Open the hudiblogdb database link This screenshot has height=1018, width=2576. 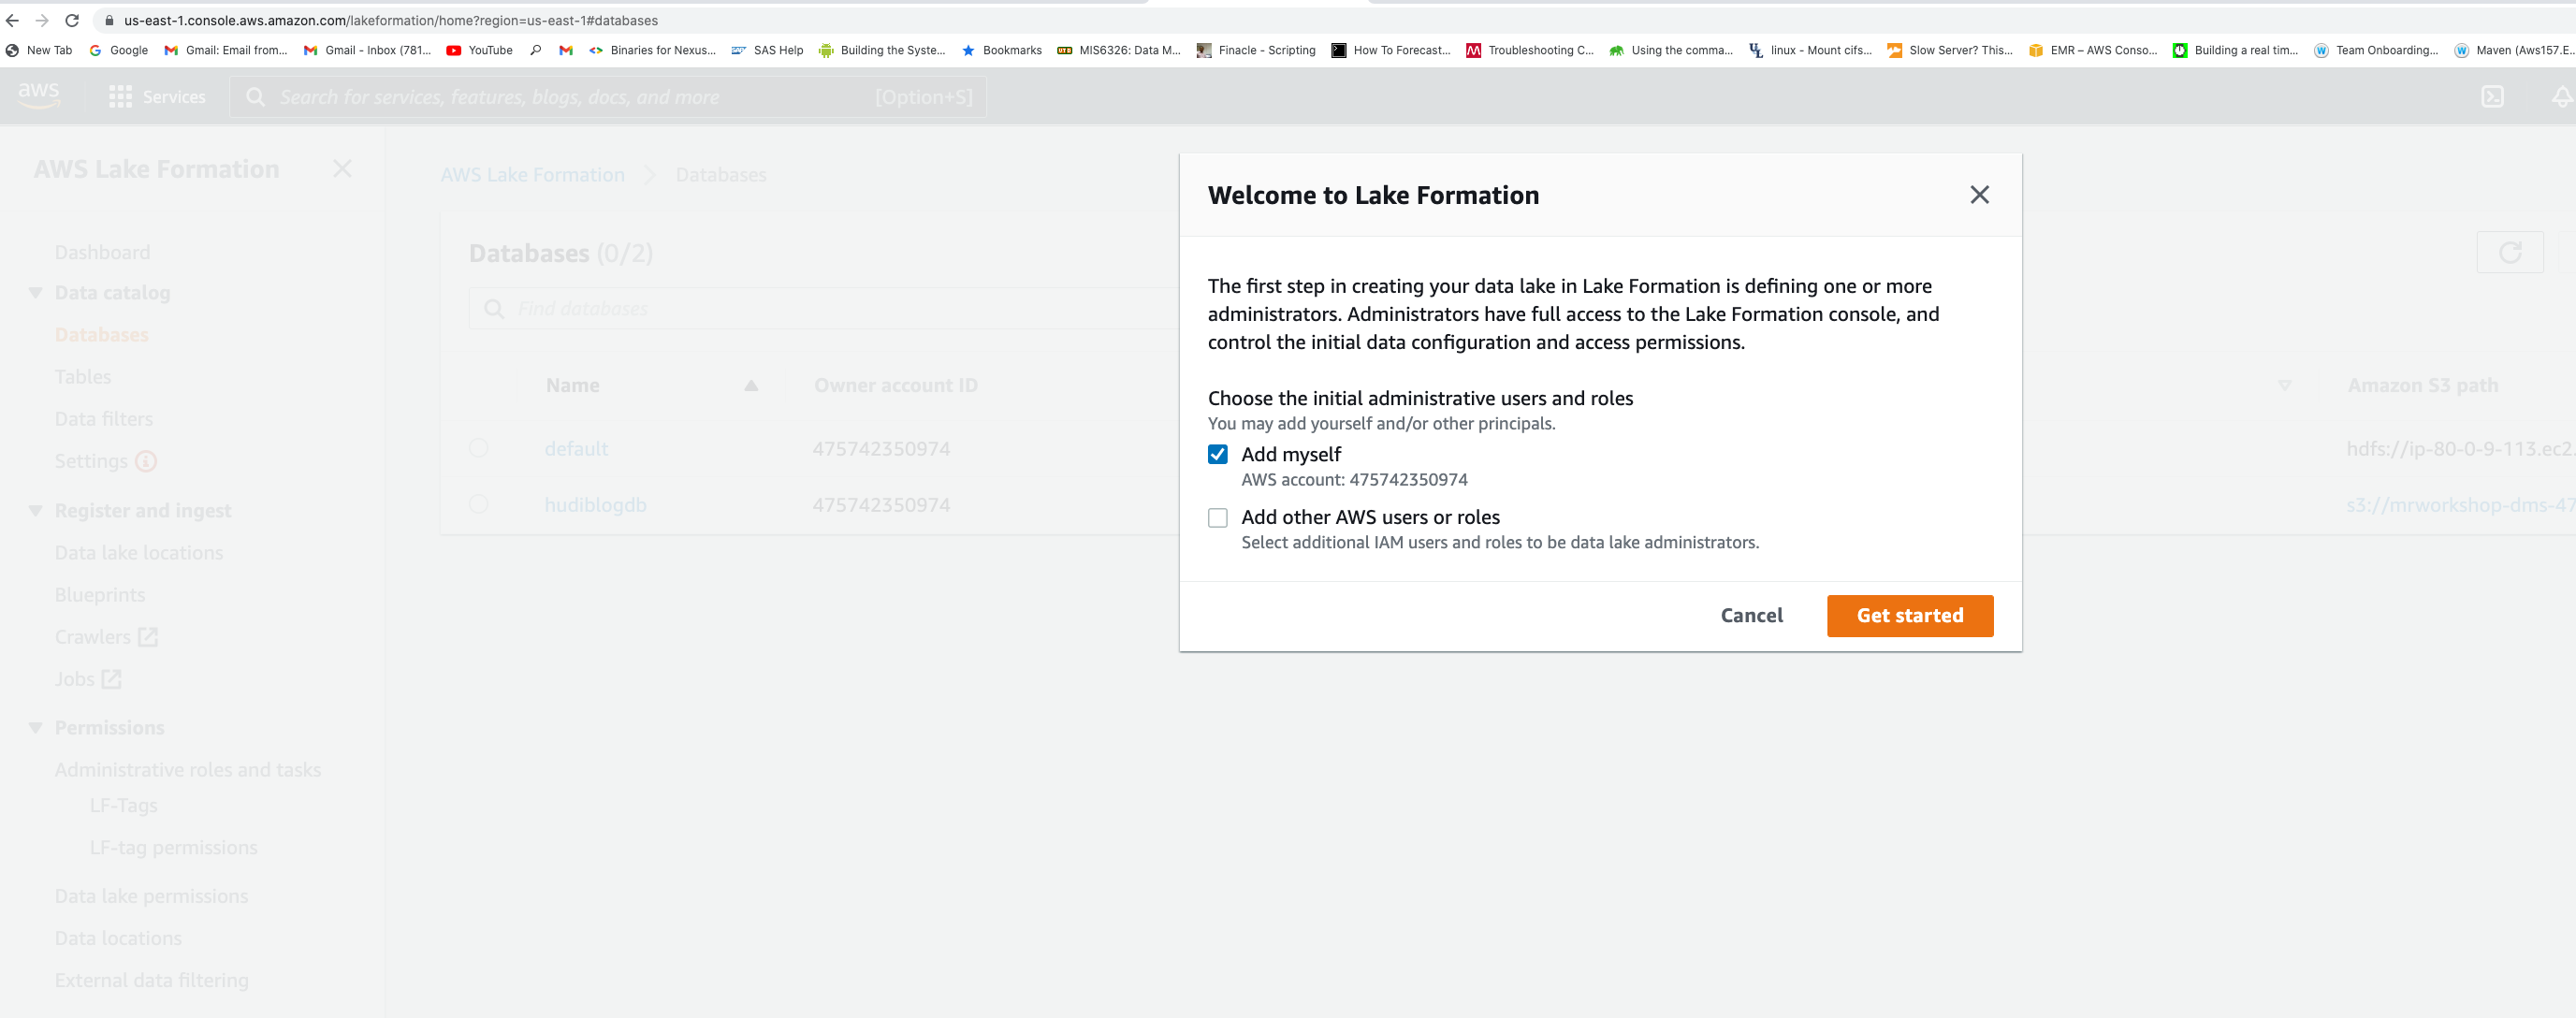595,504
